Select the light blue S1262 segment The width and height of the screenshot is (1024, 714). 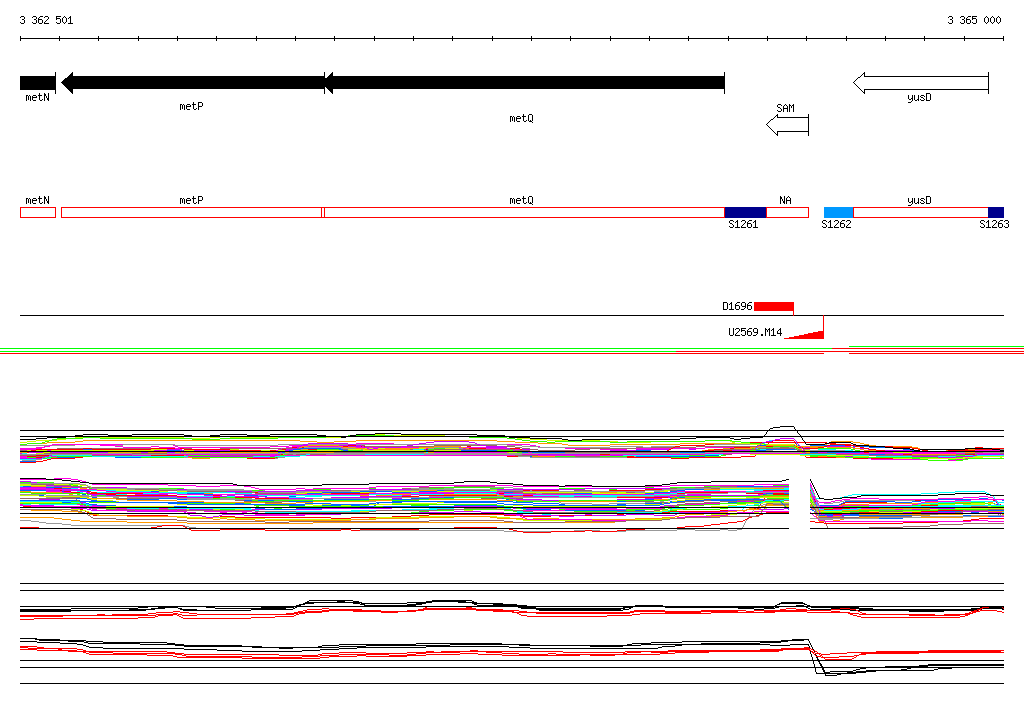tap(839, 212)
